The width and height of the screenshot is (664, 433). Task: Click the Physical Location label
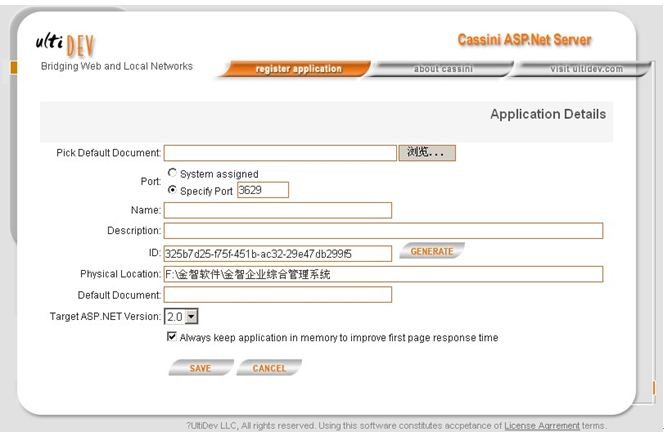pyautogui.click(x=121, y=274)
